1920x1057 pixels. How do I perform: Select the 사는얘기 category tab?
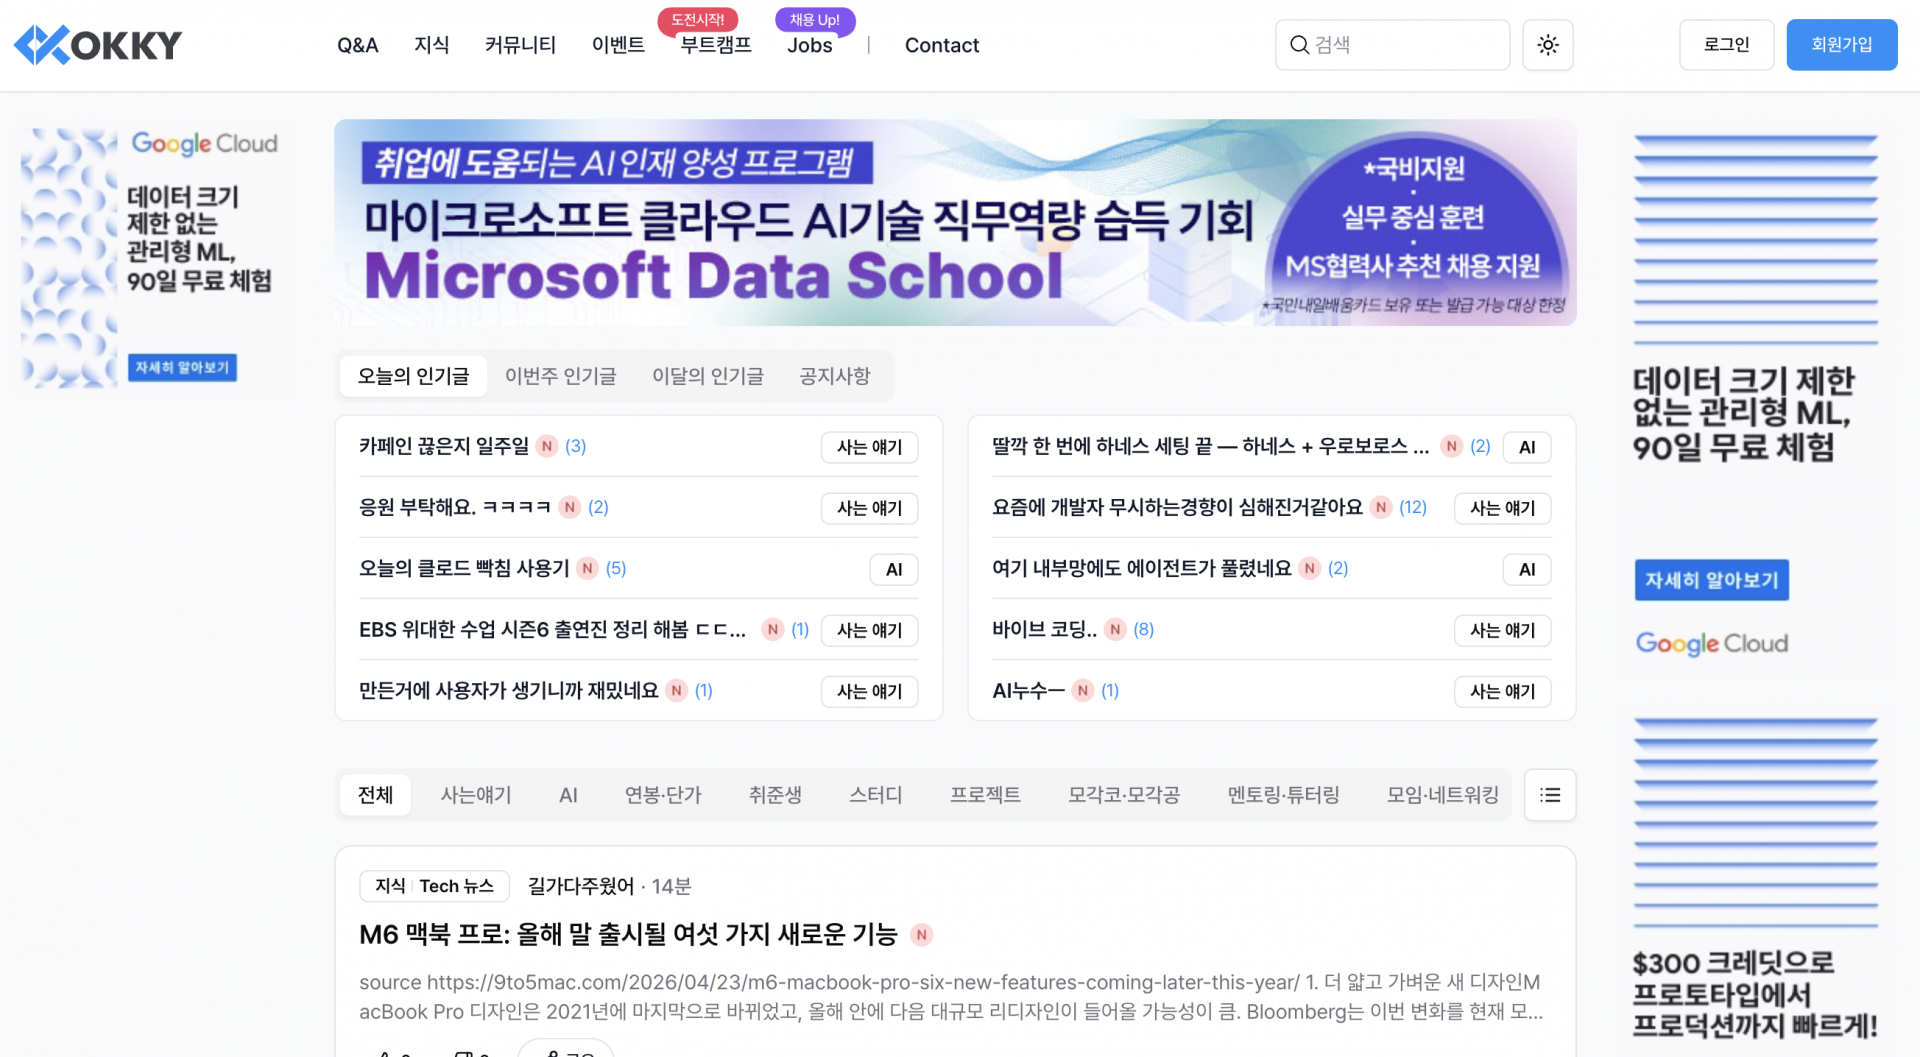[x=476, y=795]
